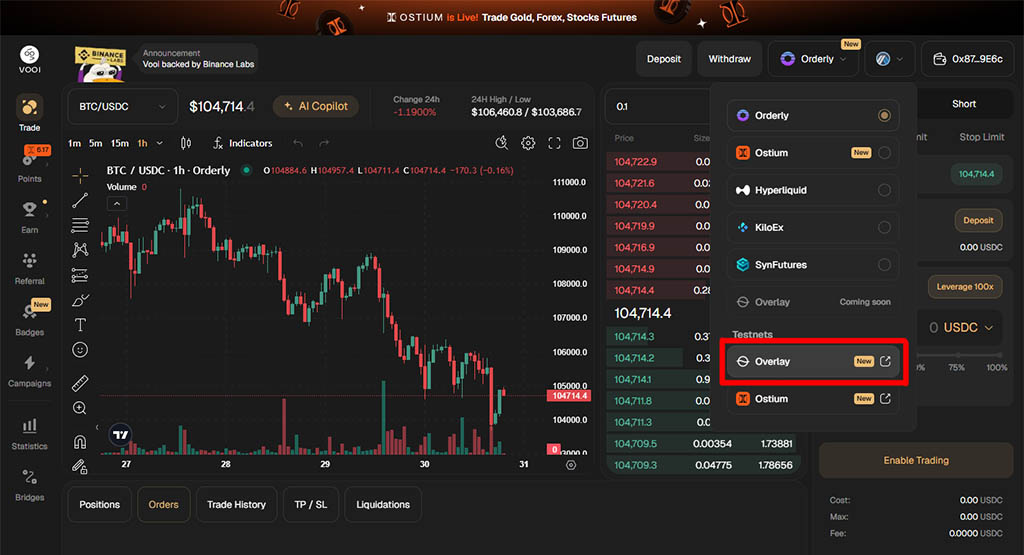Open the Referral sidebar section
The height and width of the screenshot is (555, 1024).
pos(29,268)
